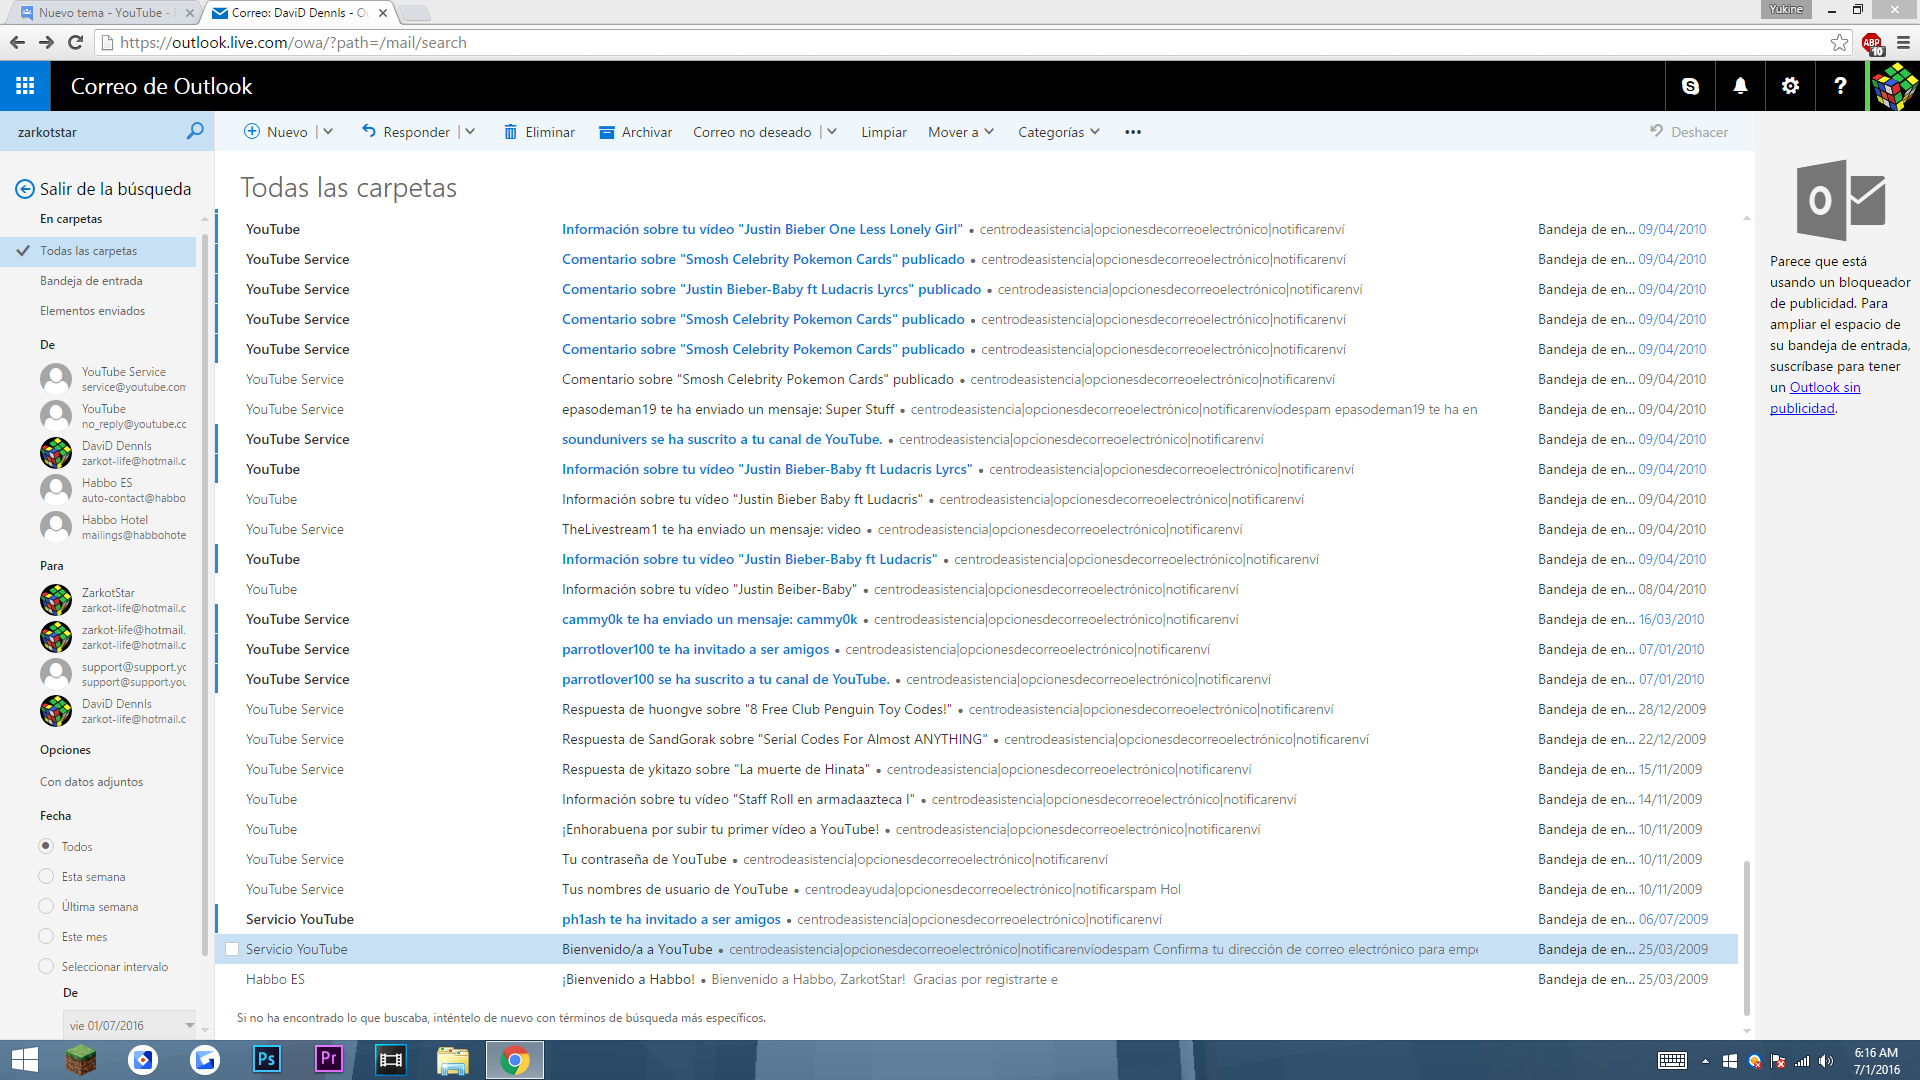The image size is (1920, 1080).
Task: Open the Minecraft taskbar icon
Action: coord(81,1060)
